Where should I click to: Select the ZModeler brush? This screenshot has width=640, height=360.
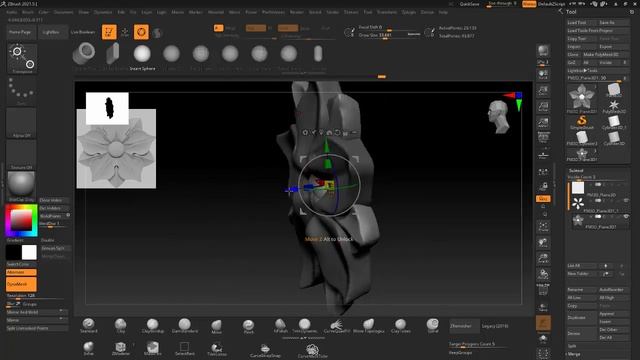pos(120,348)
